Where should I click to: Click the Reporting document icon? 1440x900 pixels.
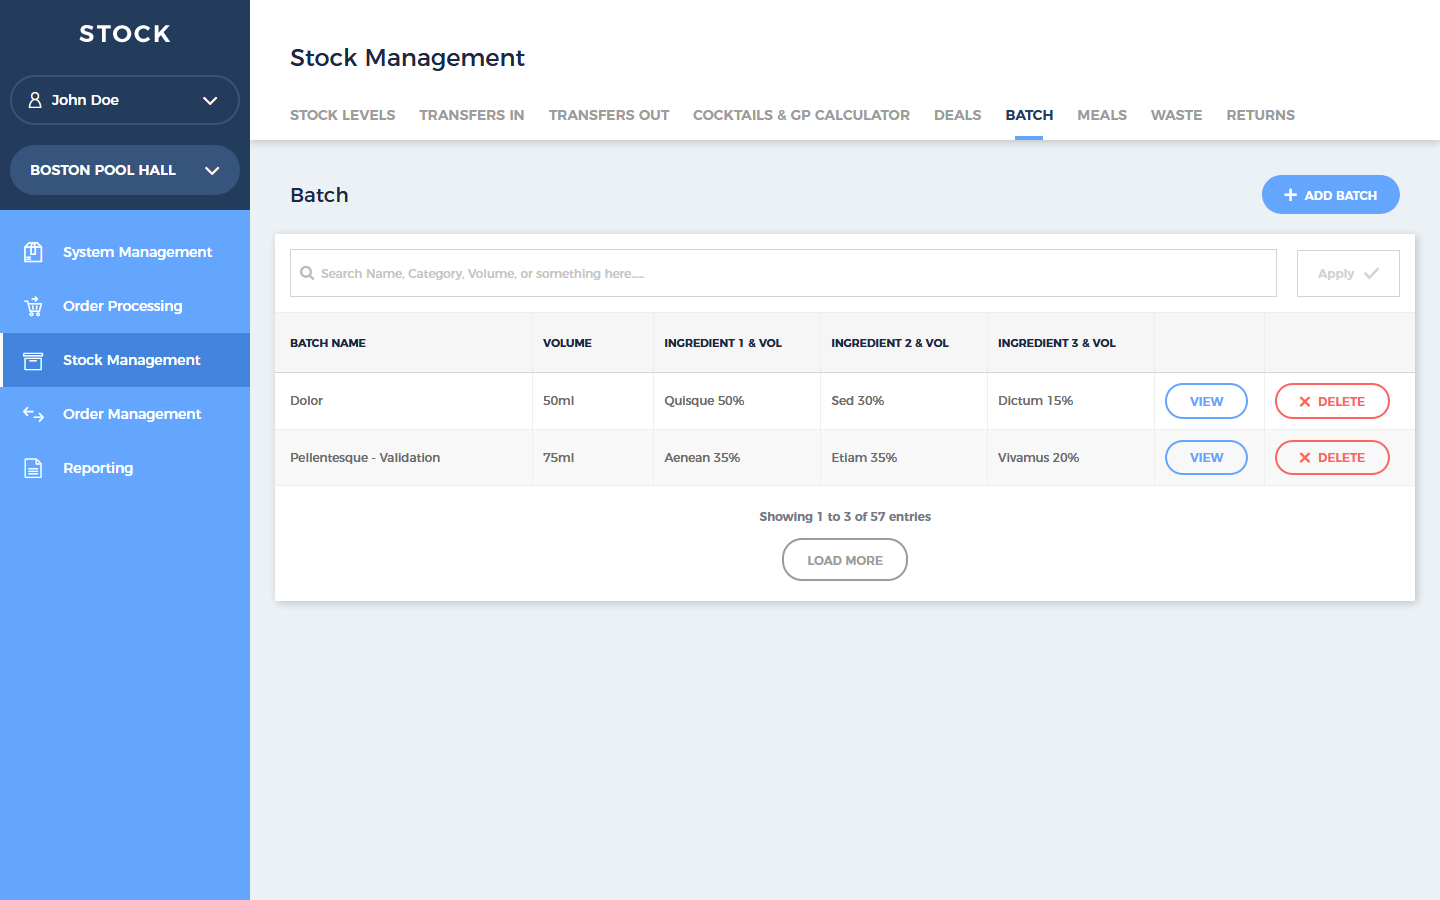pos(33,468)
